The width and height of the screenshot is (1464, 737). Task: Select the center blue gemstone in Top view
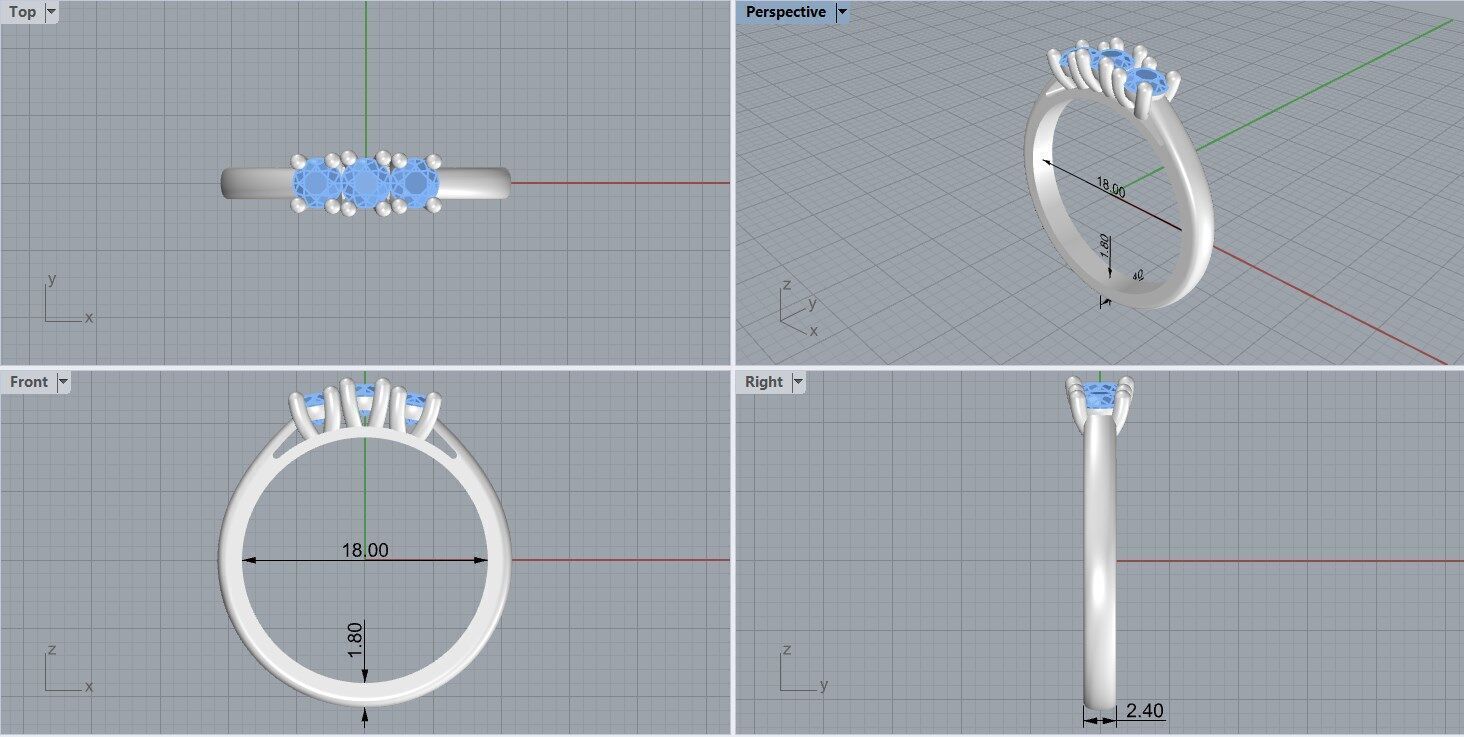[x=365, y=184]
